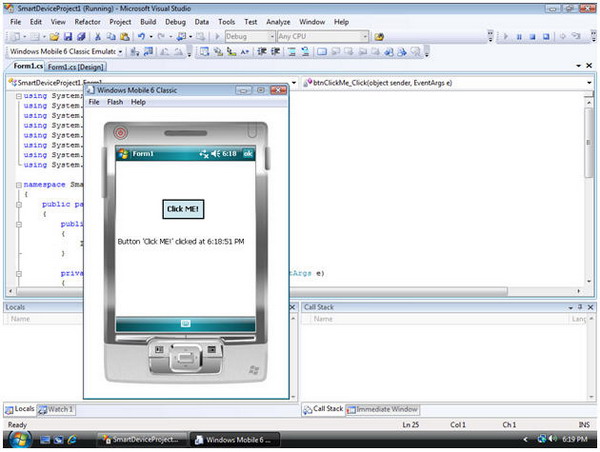Open the Flash menu in emulator window
The height and width of the screenshot is (452, 600).
tap(115, 102)
